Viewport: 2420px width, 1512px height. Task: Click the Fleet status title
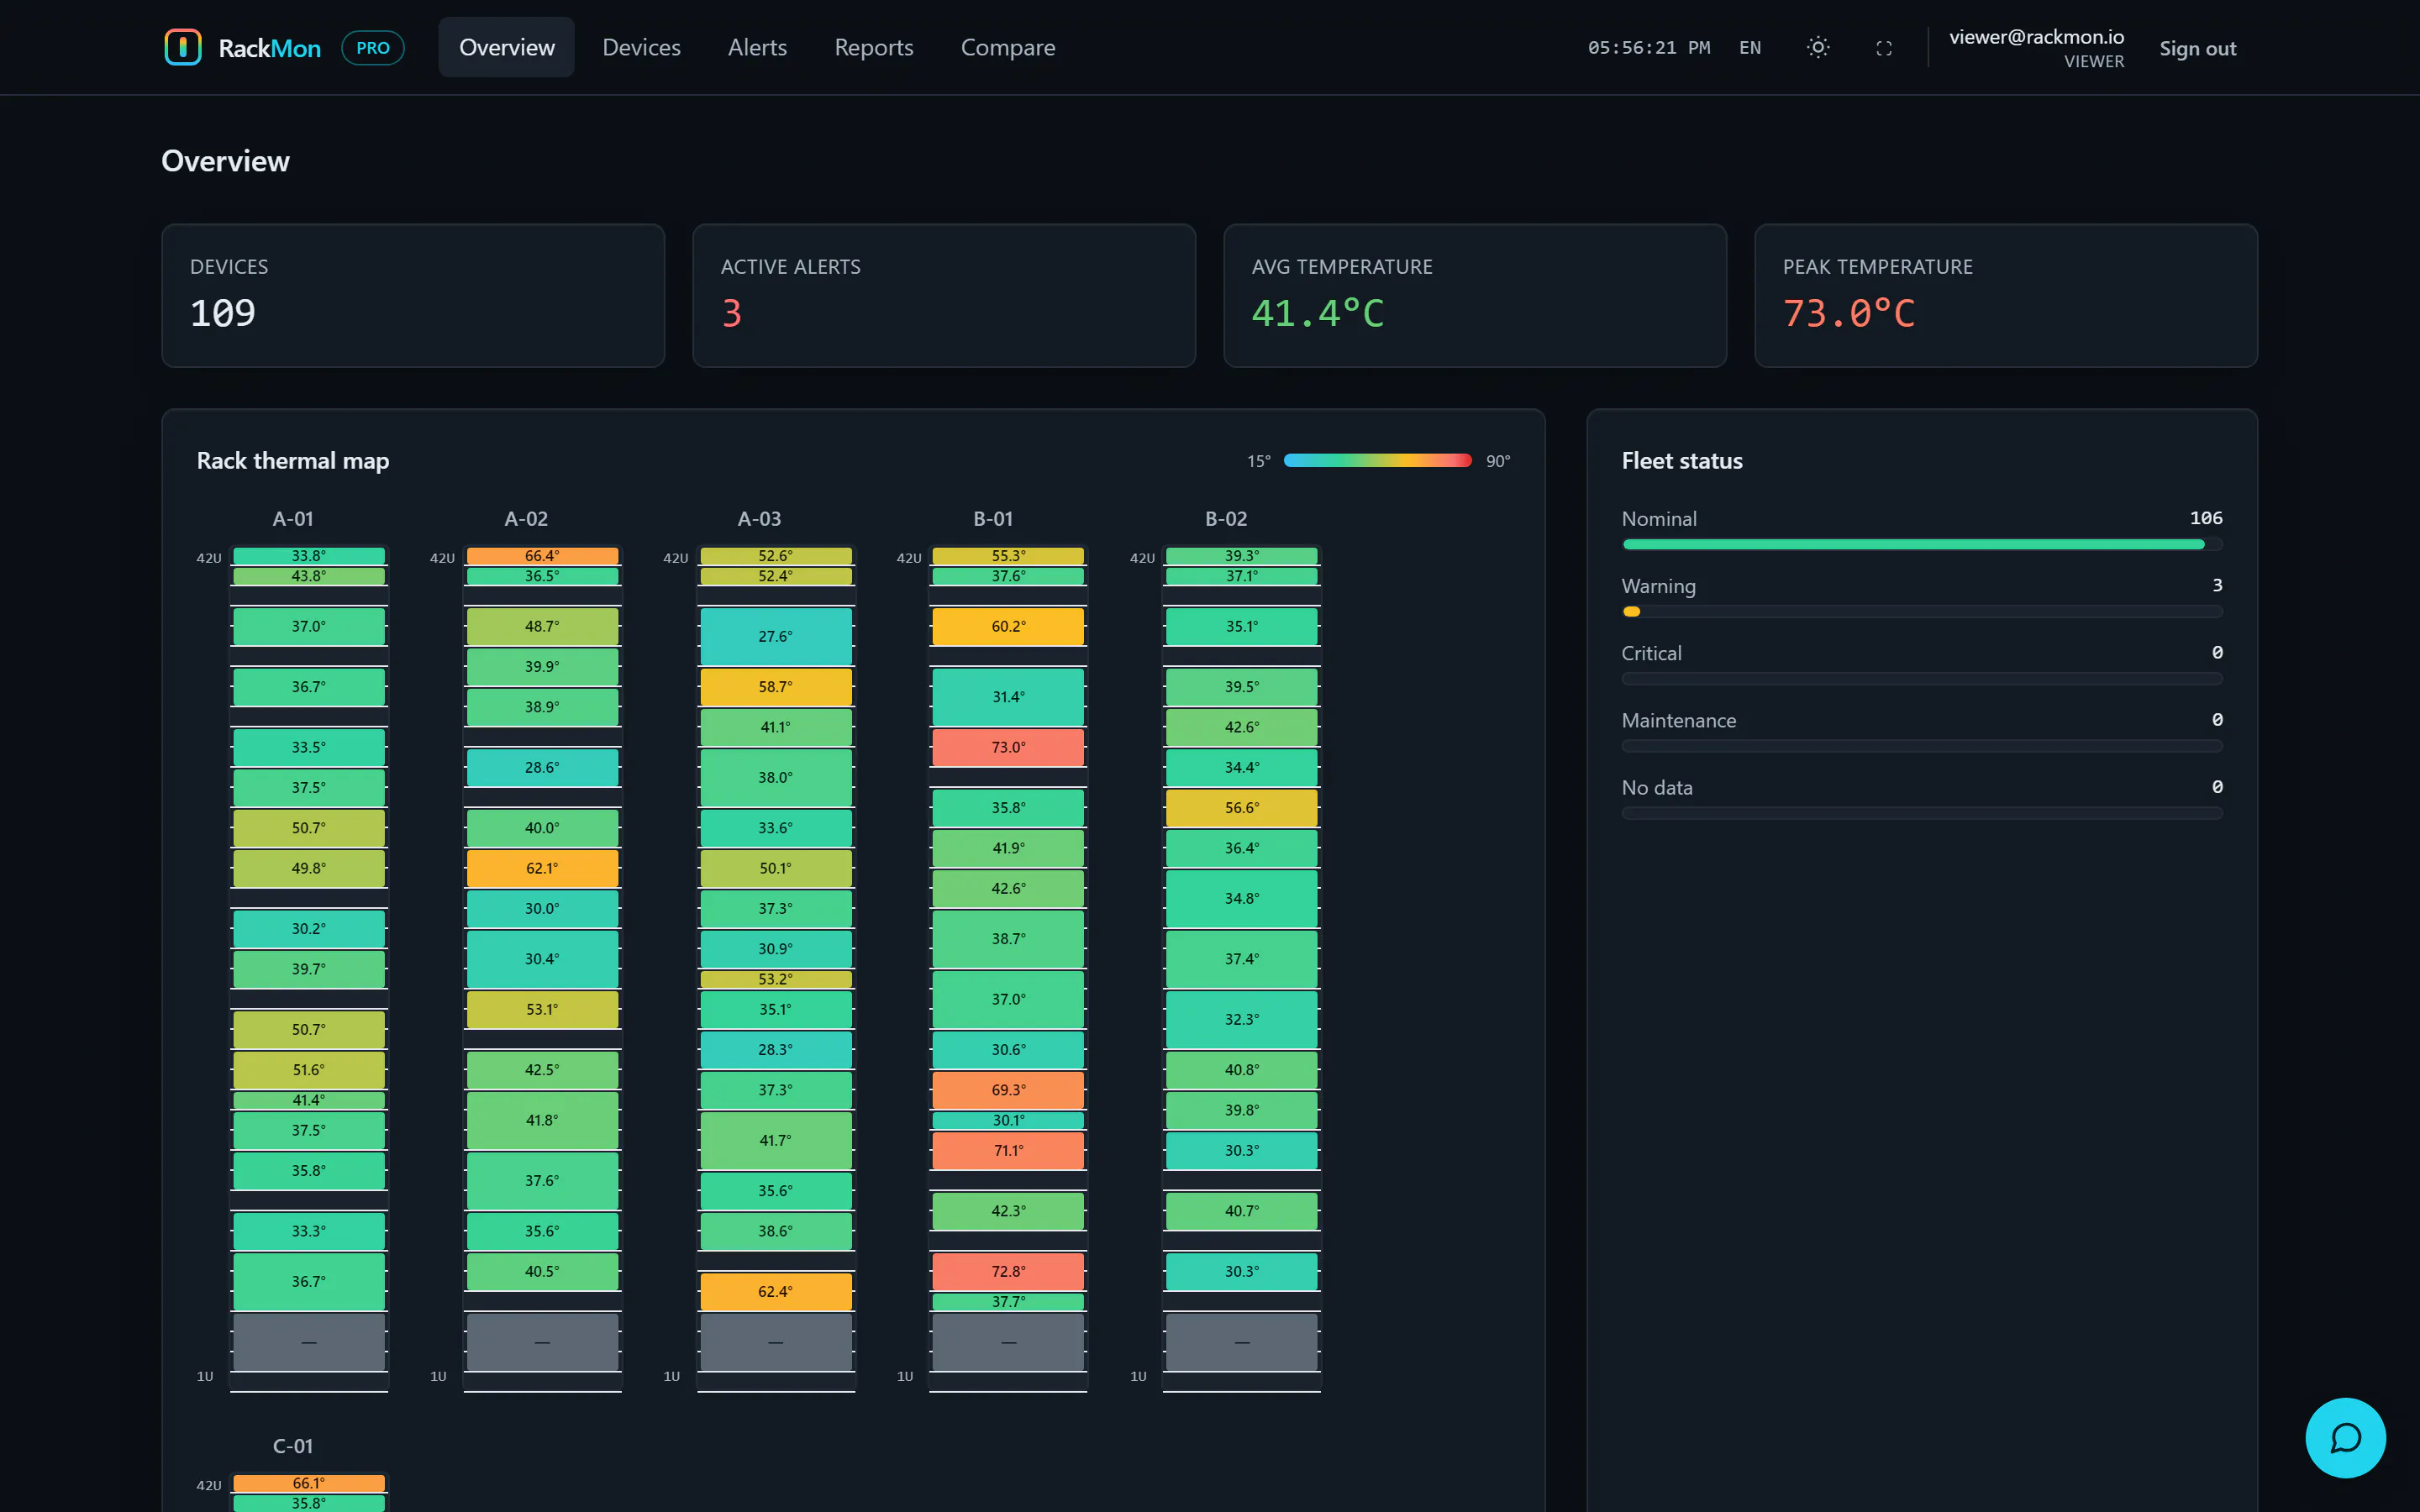coord(1682,460)
